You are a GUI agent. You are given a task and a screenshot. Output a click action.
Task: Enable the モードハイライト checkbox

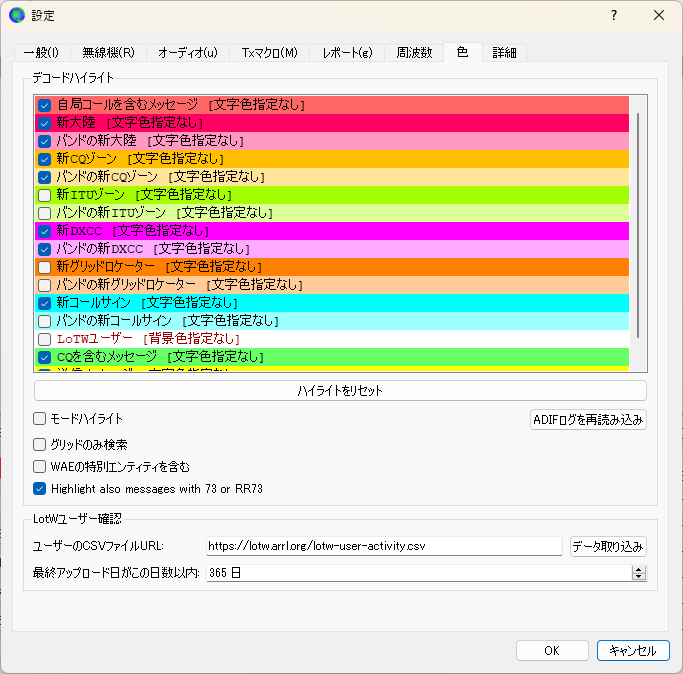pyautogui.click(x=40, y=419)
